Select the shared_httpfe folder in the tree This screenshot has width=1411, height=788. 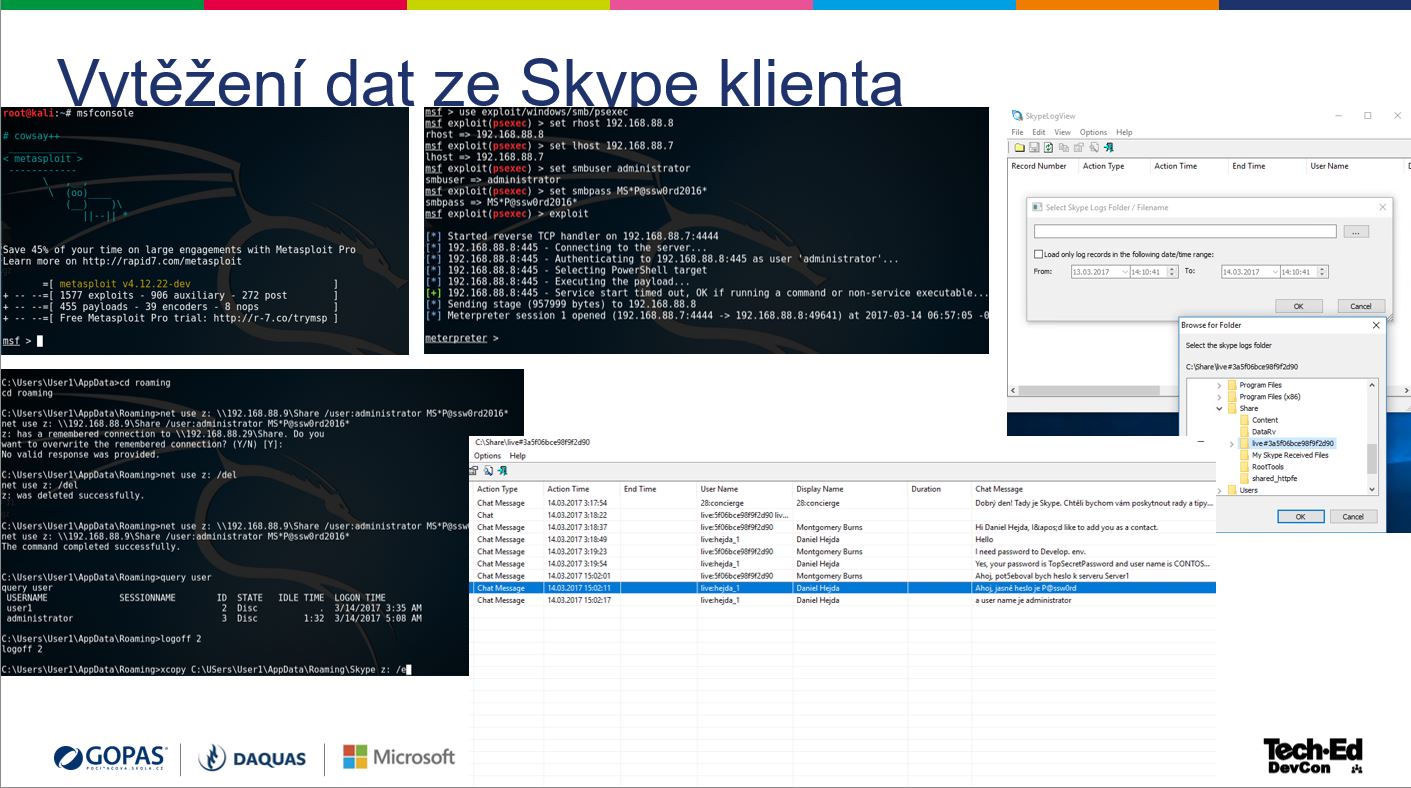point(1274,479)
